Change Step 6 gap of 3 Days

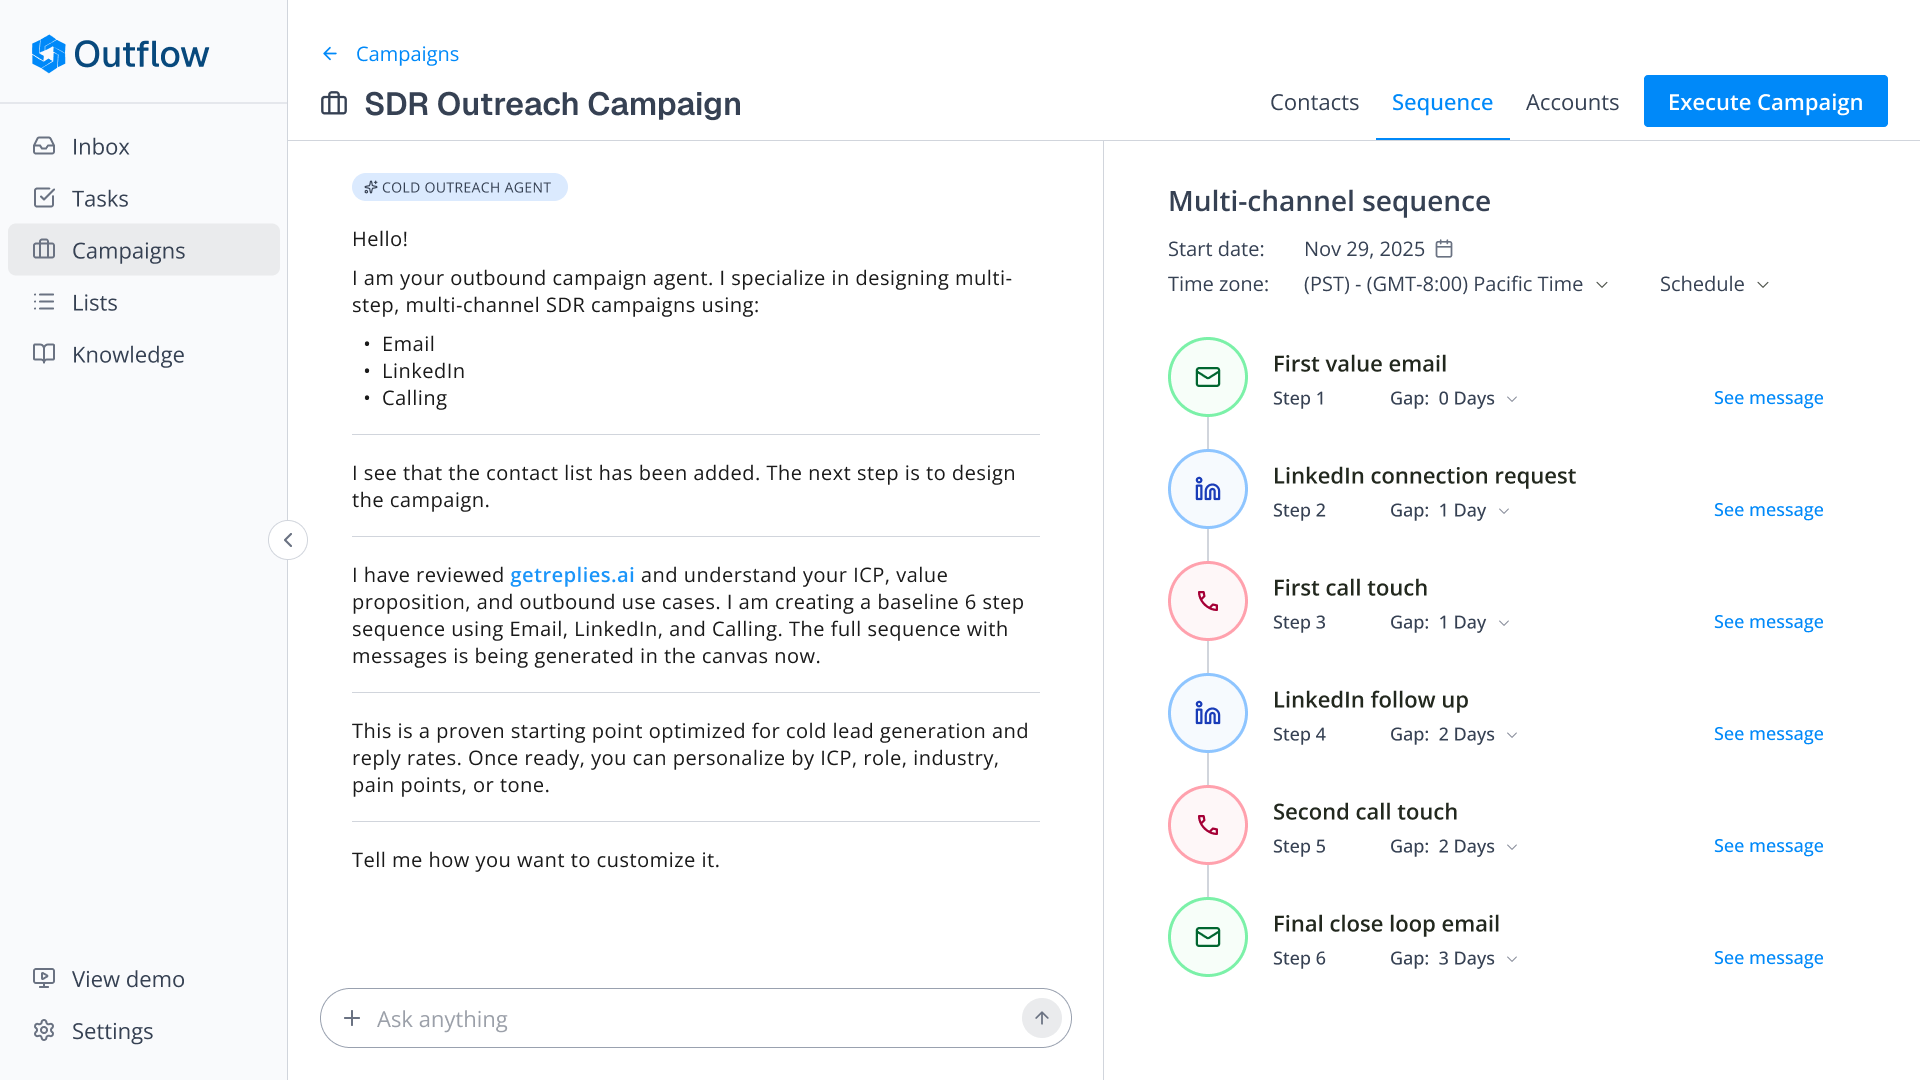click(x=1478, y=958)
